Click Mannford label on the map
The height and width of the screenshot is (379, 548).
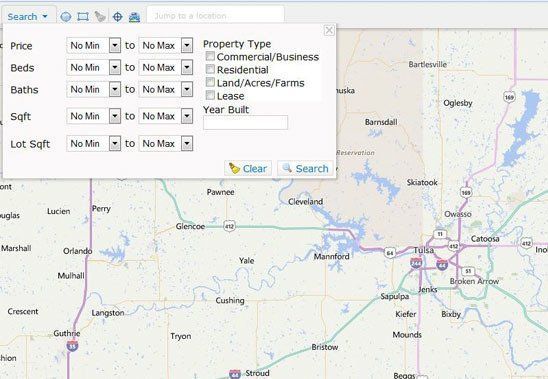331,257
